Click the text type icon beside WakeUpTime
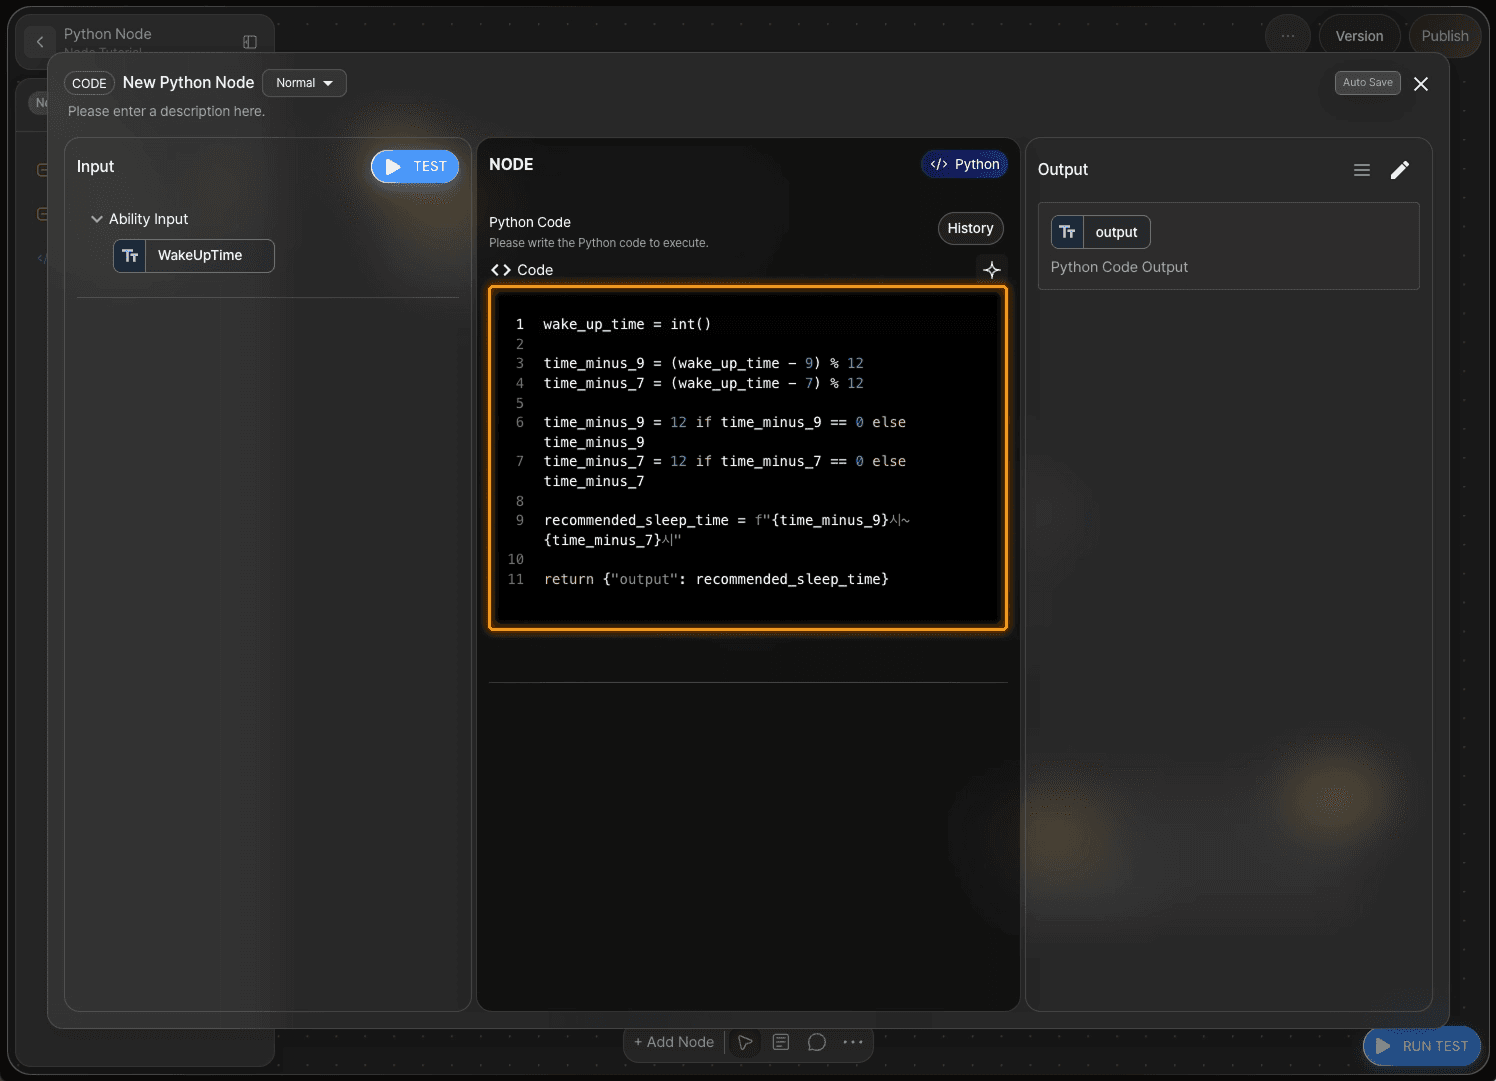The width and height of the screenshot is (1496, 1081). pos(130,256)
